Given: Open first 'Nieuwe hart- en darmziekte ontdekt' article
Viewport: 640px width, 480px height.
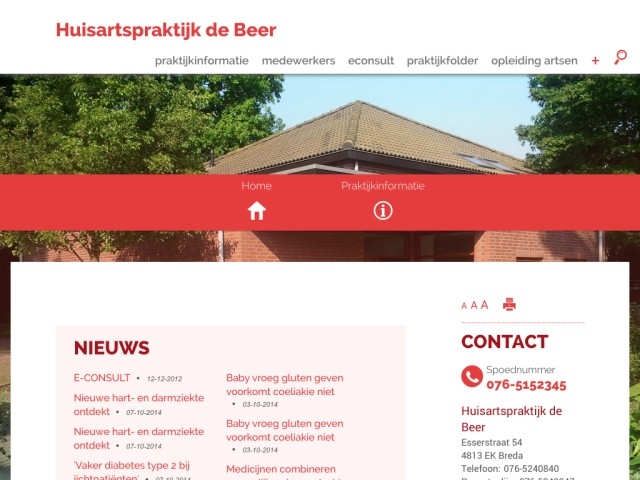Looking at the screenshot, I should (139, 404).
